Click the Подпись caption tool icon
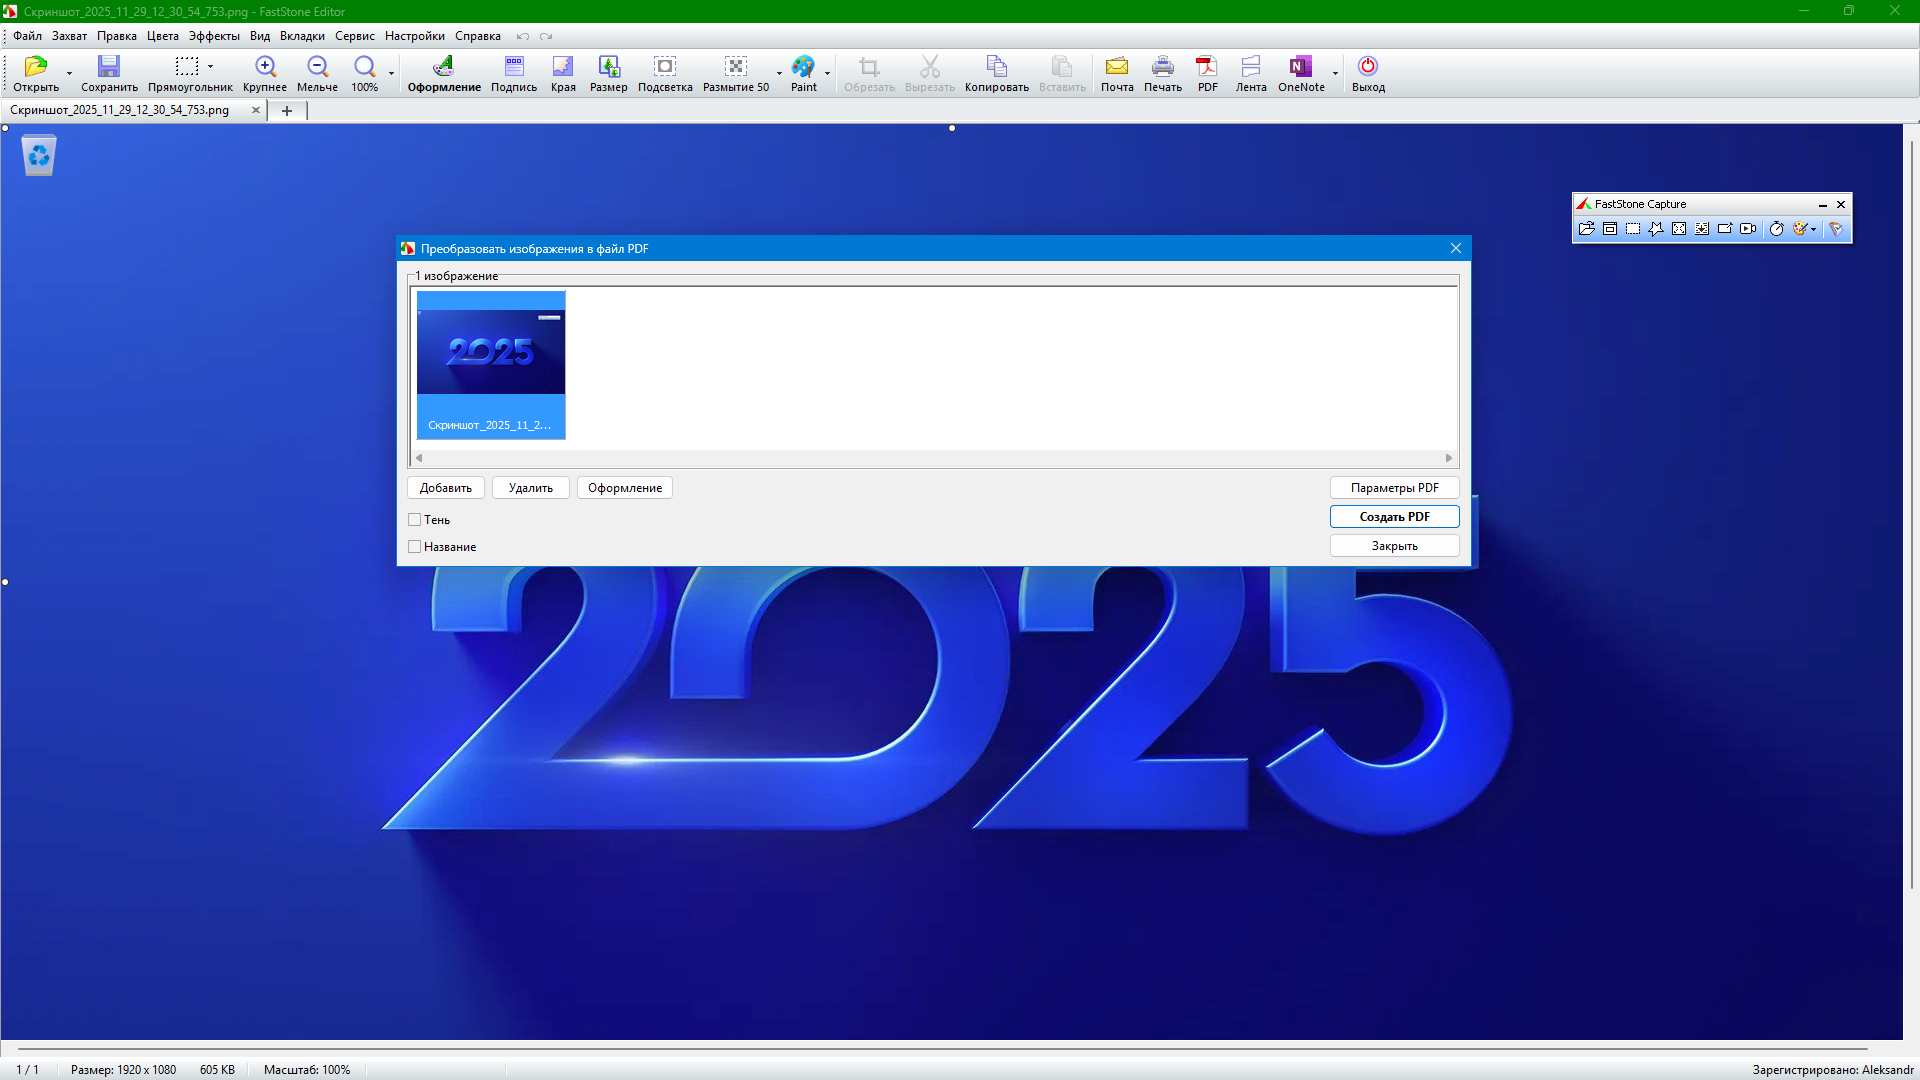 513,67
